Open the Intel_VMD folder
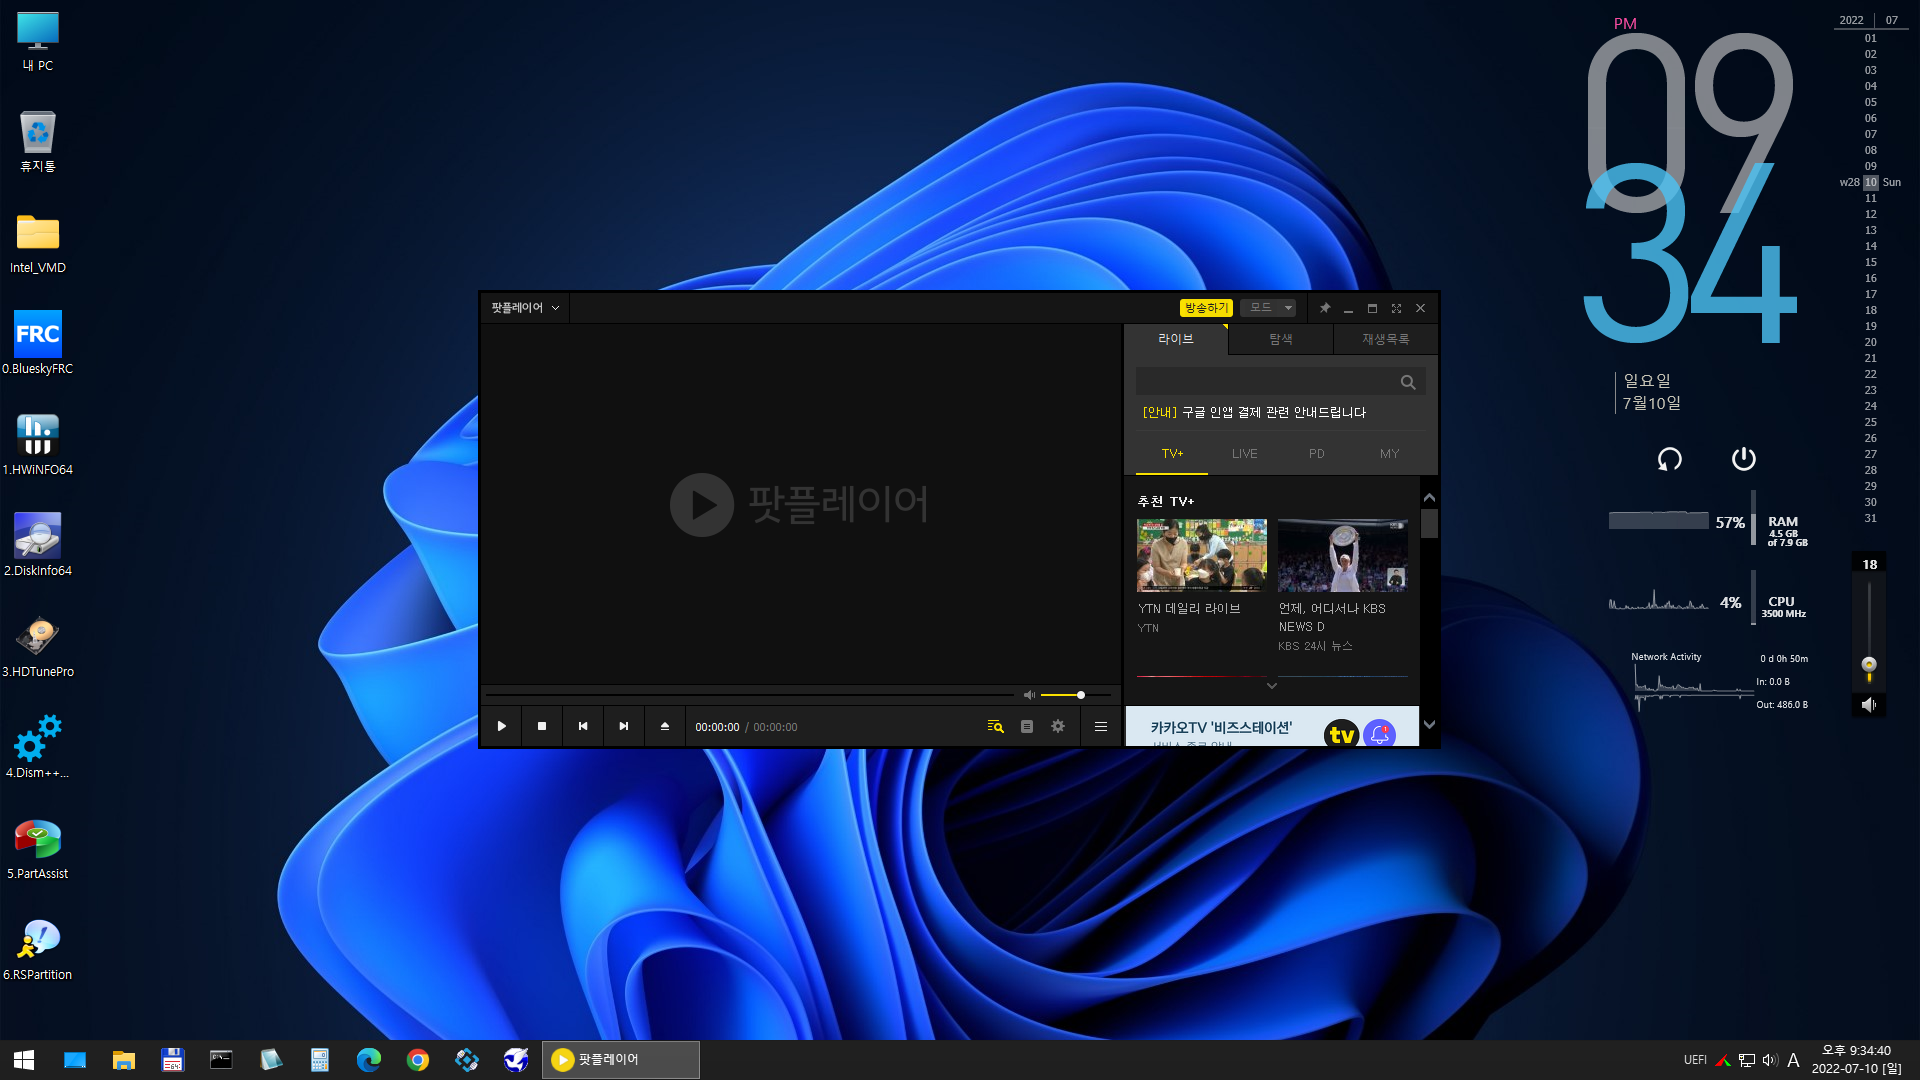This screenshot has height=1080, width=1920. point(38,243)
